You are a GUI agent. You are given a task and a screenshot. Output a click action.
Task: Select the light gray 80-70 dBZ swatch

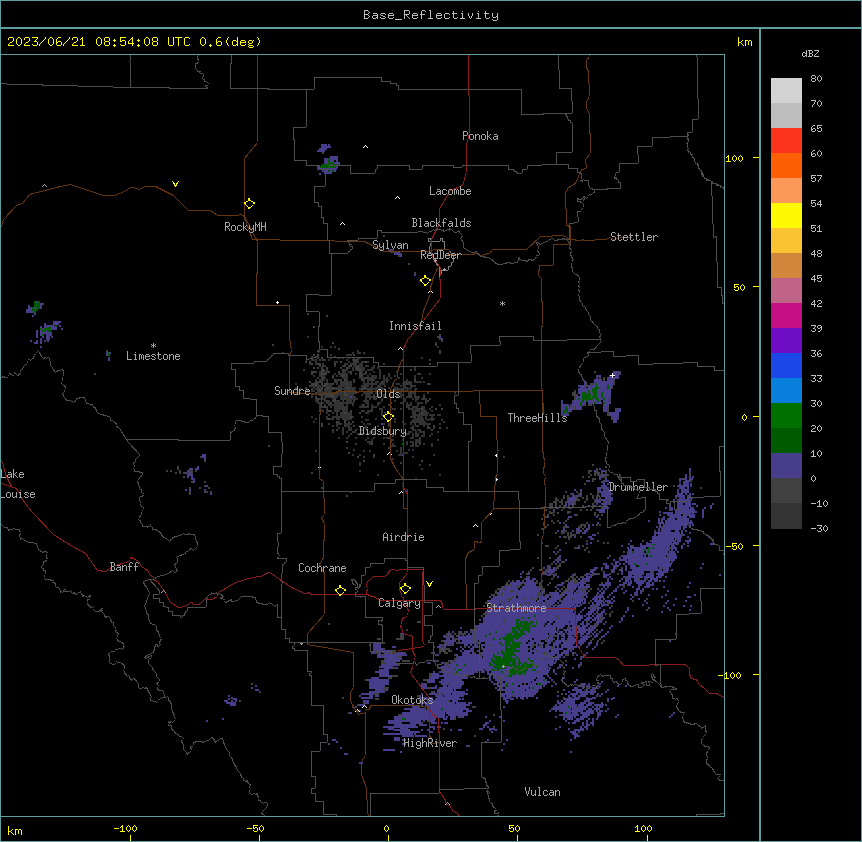[786, 91]
